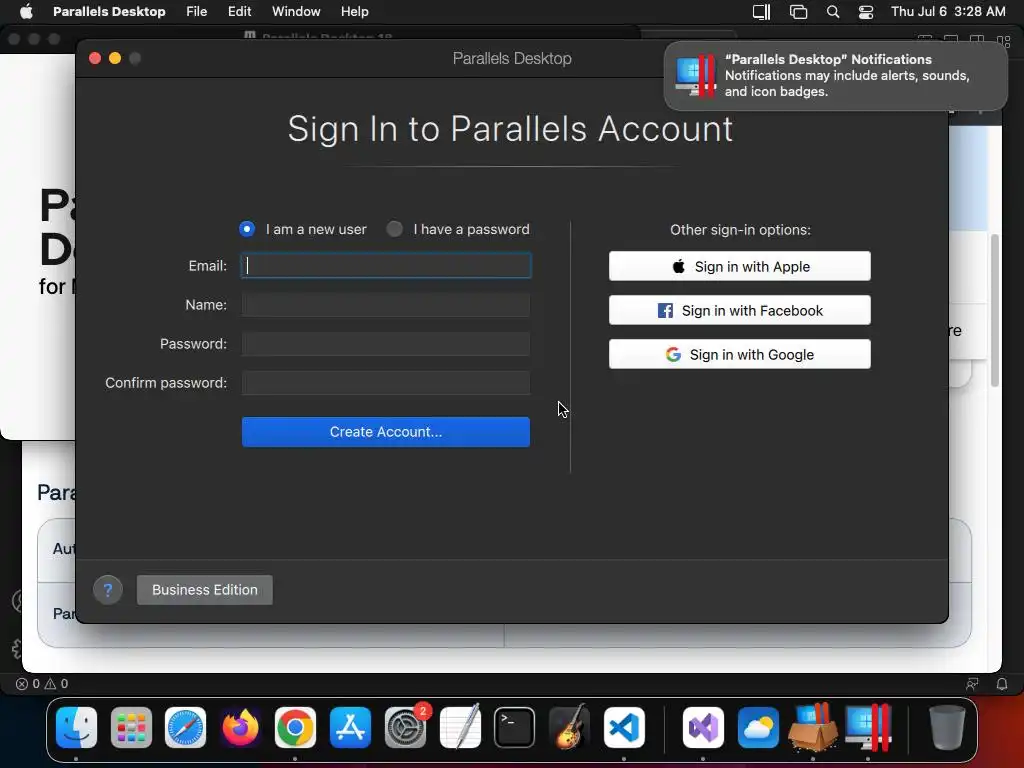The width and height of the screenshot is (1024, 768).
Task: Open Visual Studio Code from the Dock
Action: tap(624, 728)
